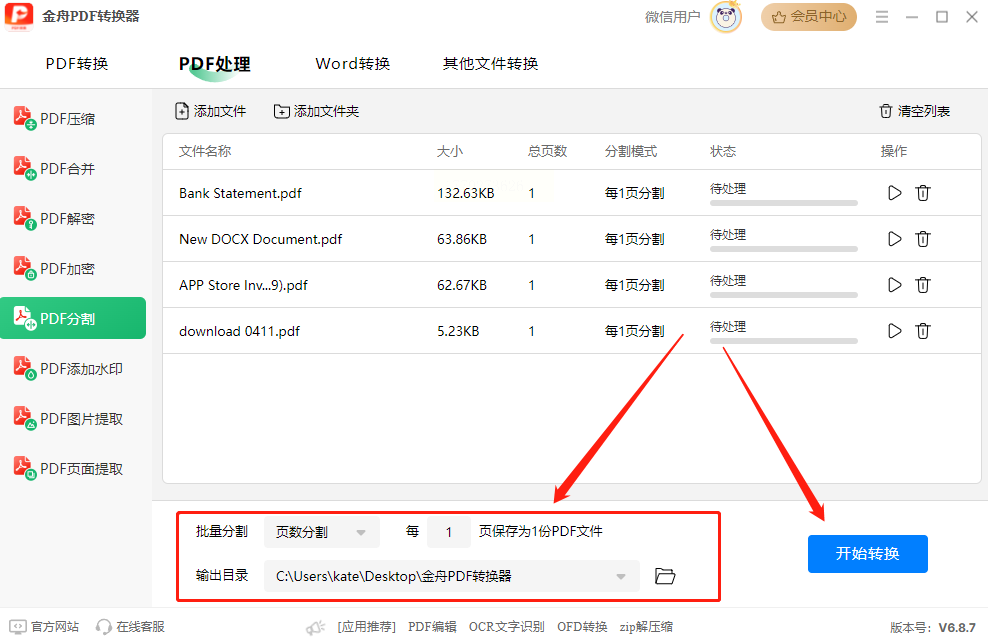
Task: Delete New DOCX Document.pdf with the trash icon
Action: [x=922, y=239]
